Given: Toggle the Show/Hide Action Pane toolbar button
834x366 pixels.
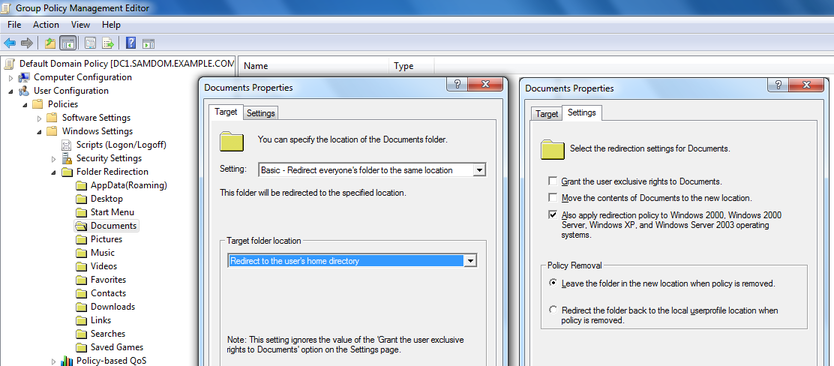Looking at the screenshot, I should 148,43.
